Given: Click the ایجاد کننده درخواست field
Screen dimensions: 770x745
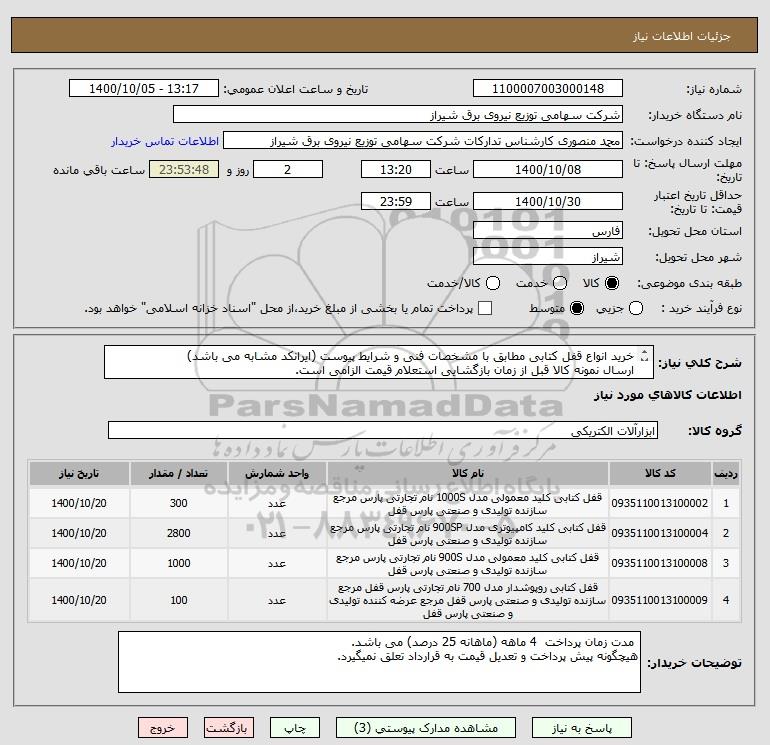Looking at the screenshot, I should pos(423,141).
